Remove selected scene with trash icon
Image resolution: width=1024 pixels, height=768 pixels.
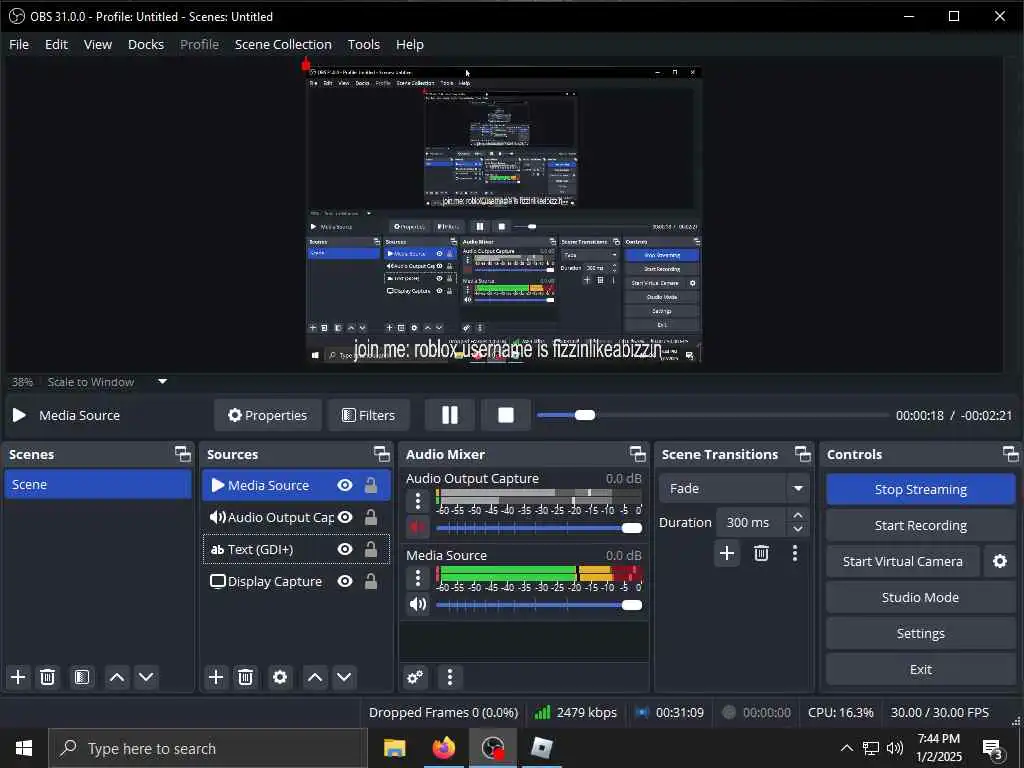(48, 677)
